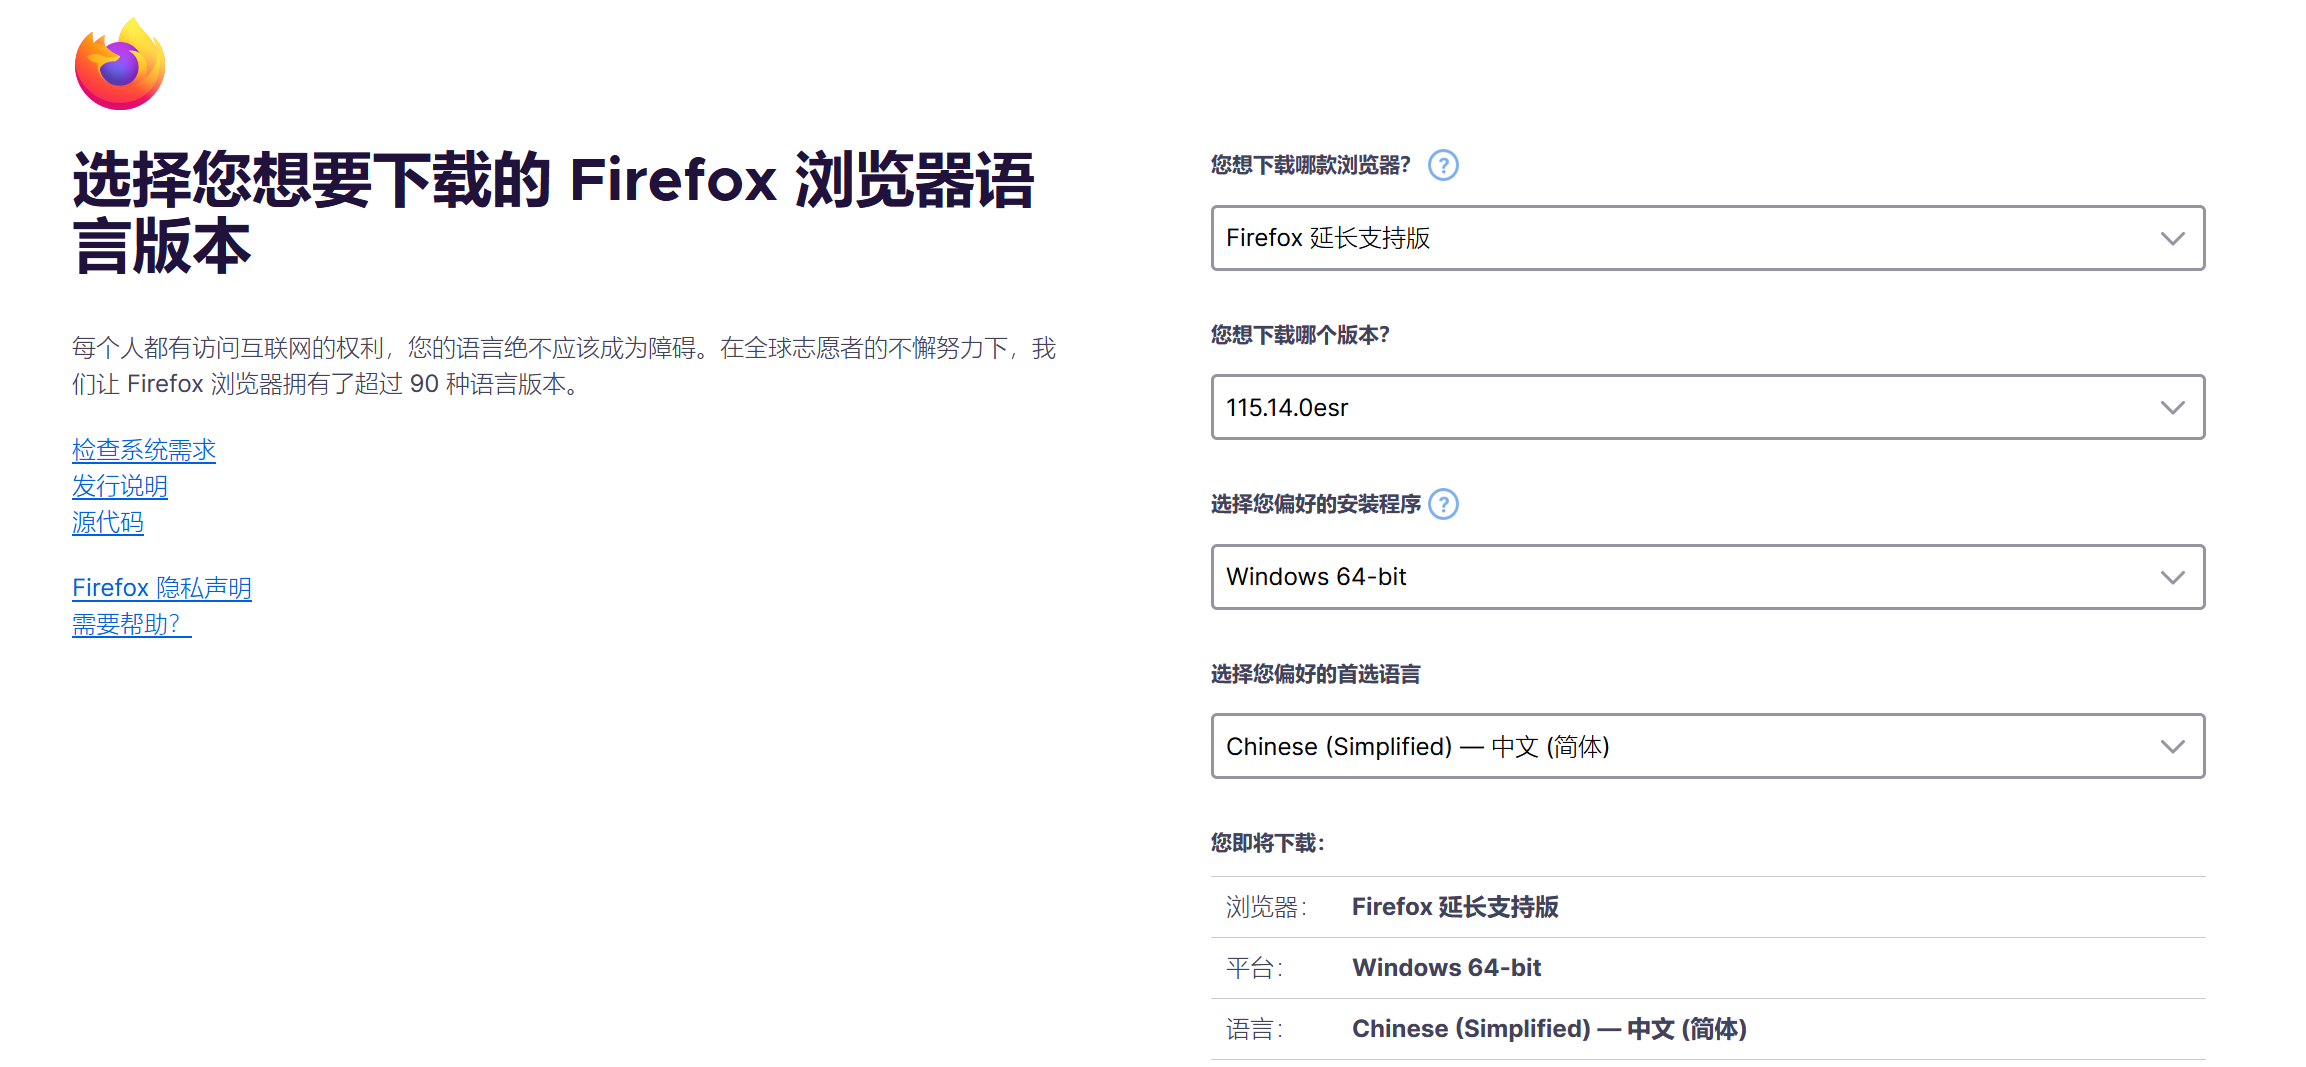2306x1067 pixels.
Task: Open the Windows 64-bit installer dropdown
Action: 1707,577
